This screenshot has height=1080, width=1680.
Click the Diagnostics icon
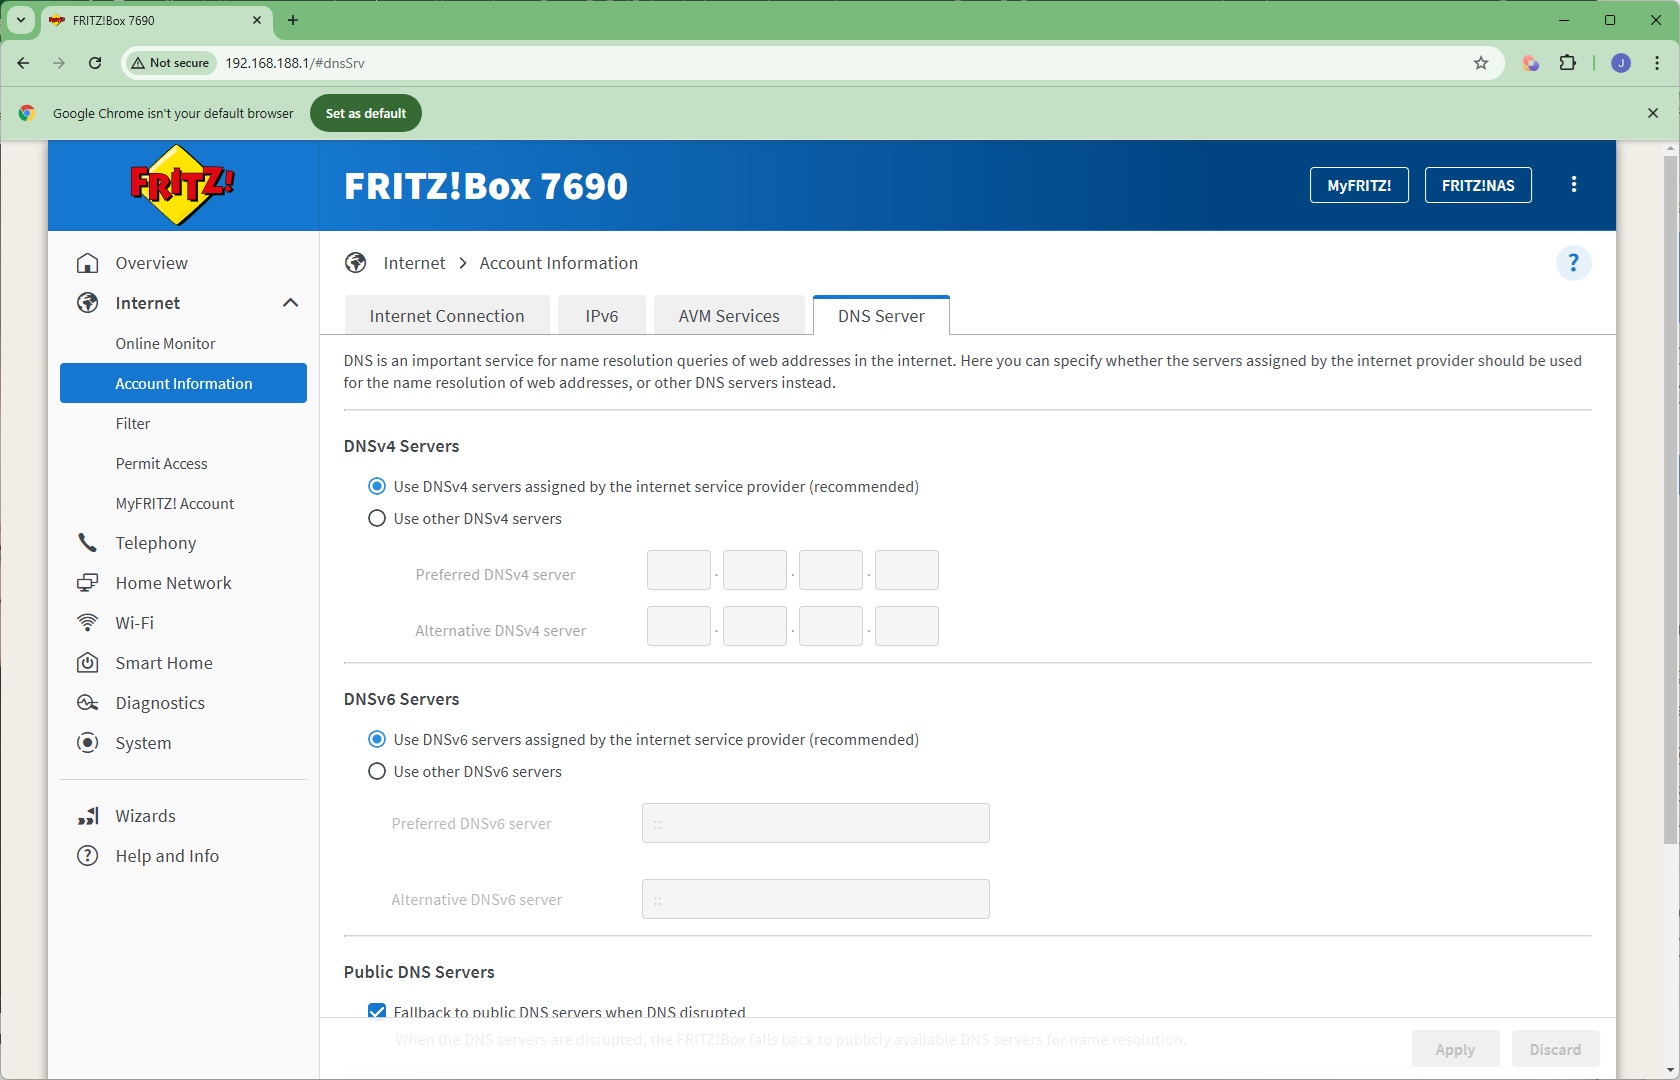tap(88, 703)
